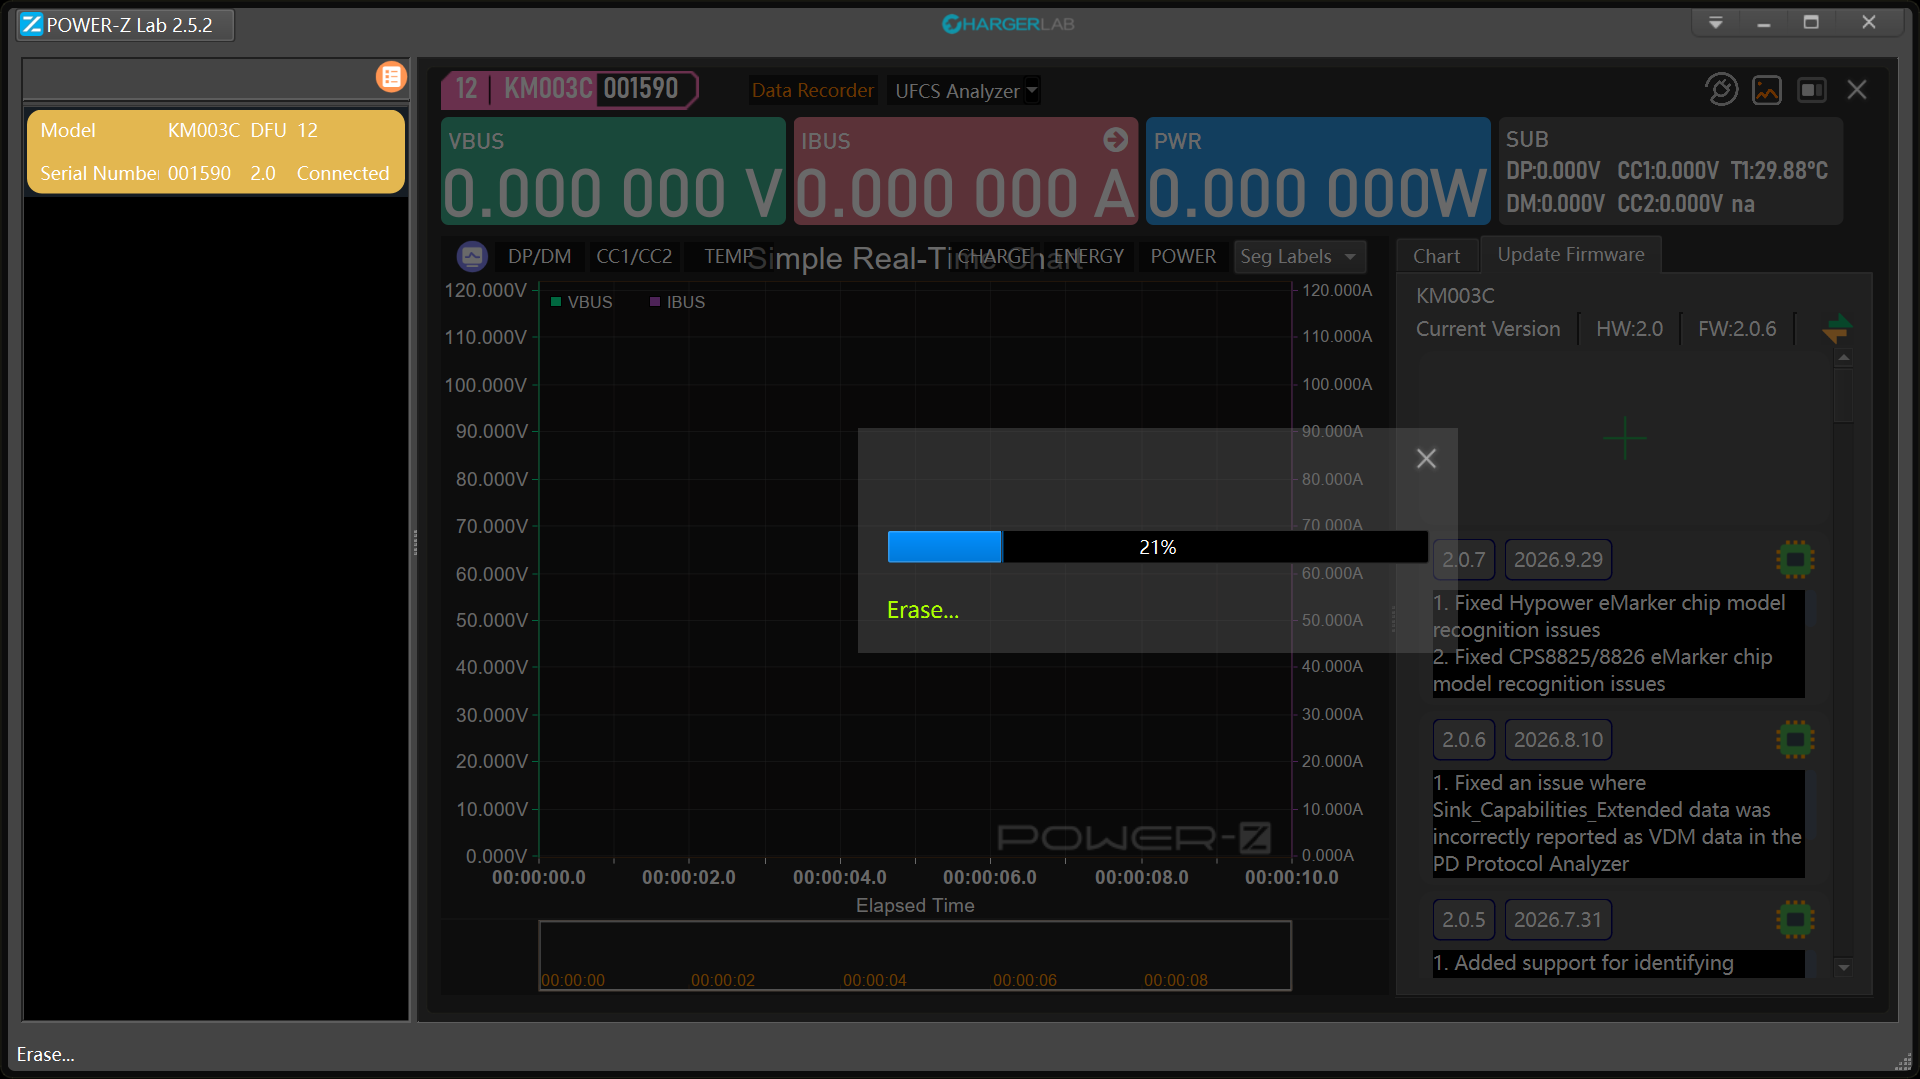Screen dimensions: 1920x1079
Task: Click the orange device list icon
Action: [391, 77]
